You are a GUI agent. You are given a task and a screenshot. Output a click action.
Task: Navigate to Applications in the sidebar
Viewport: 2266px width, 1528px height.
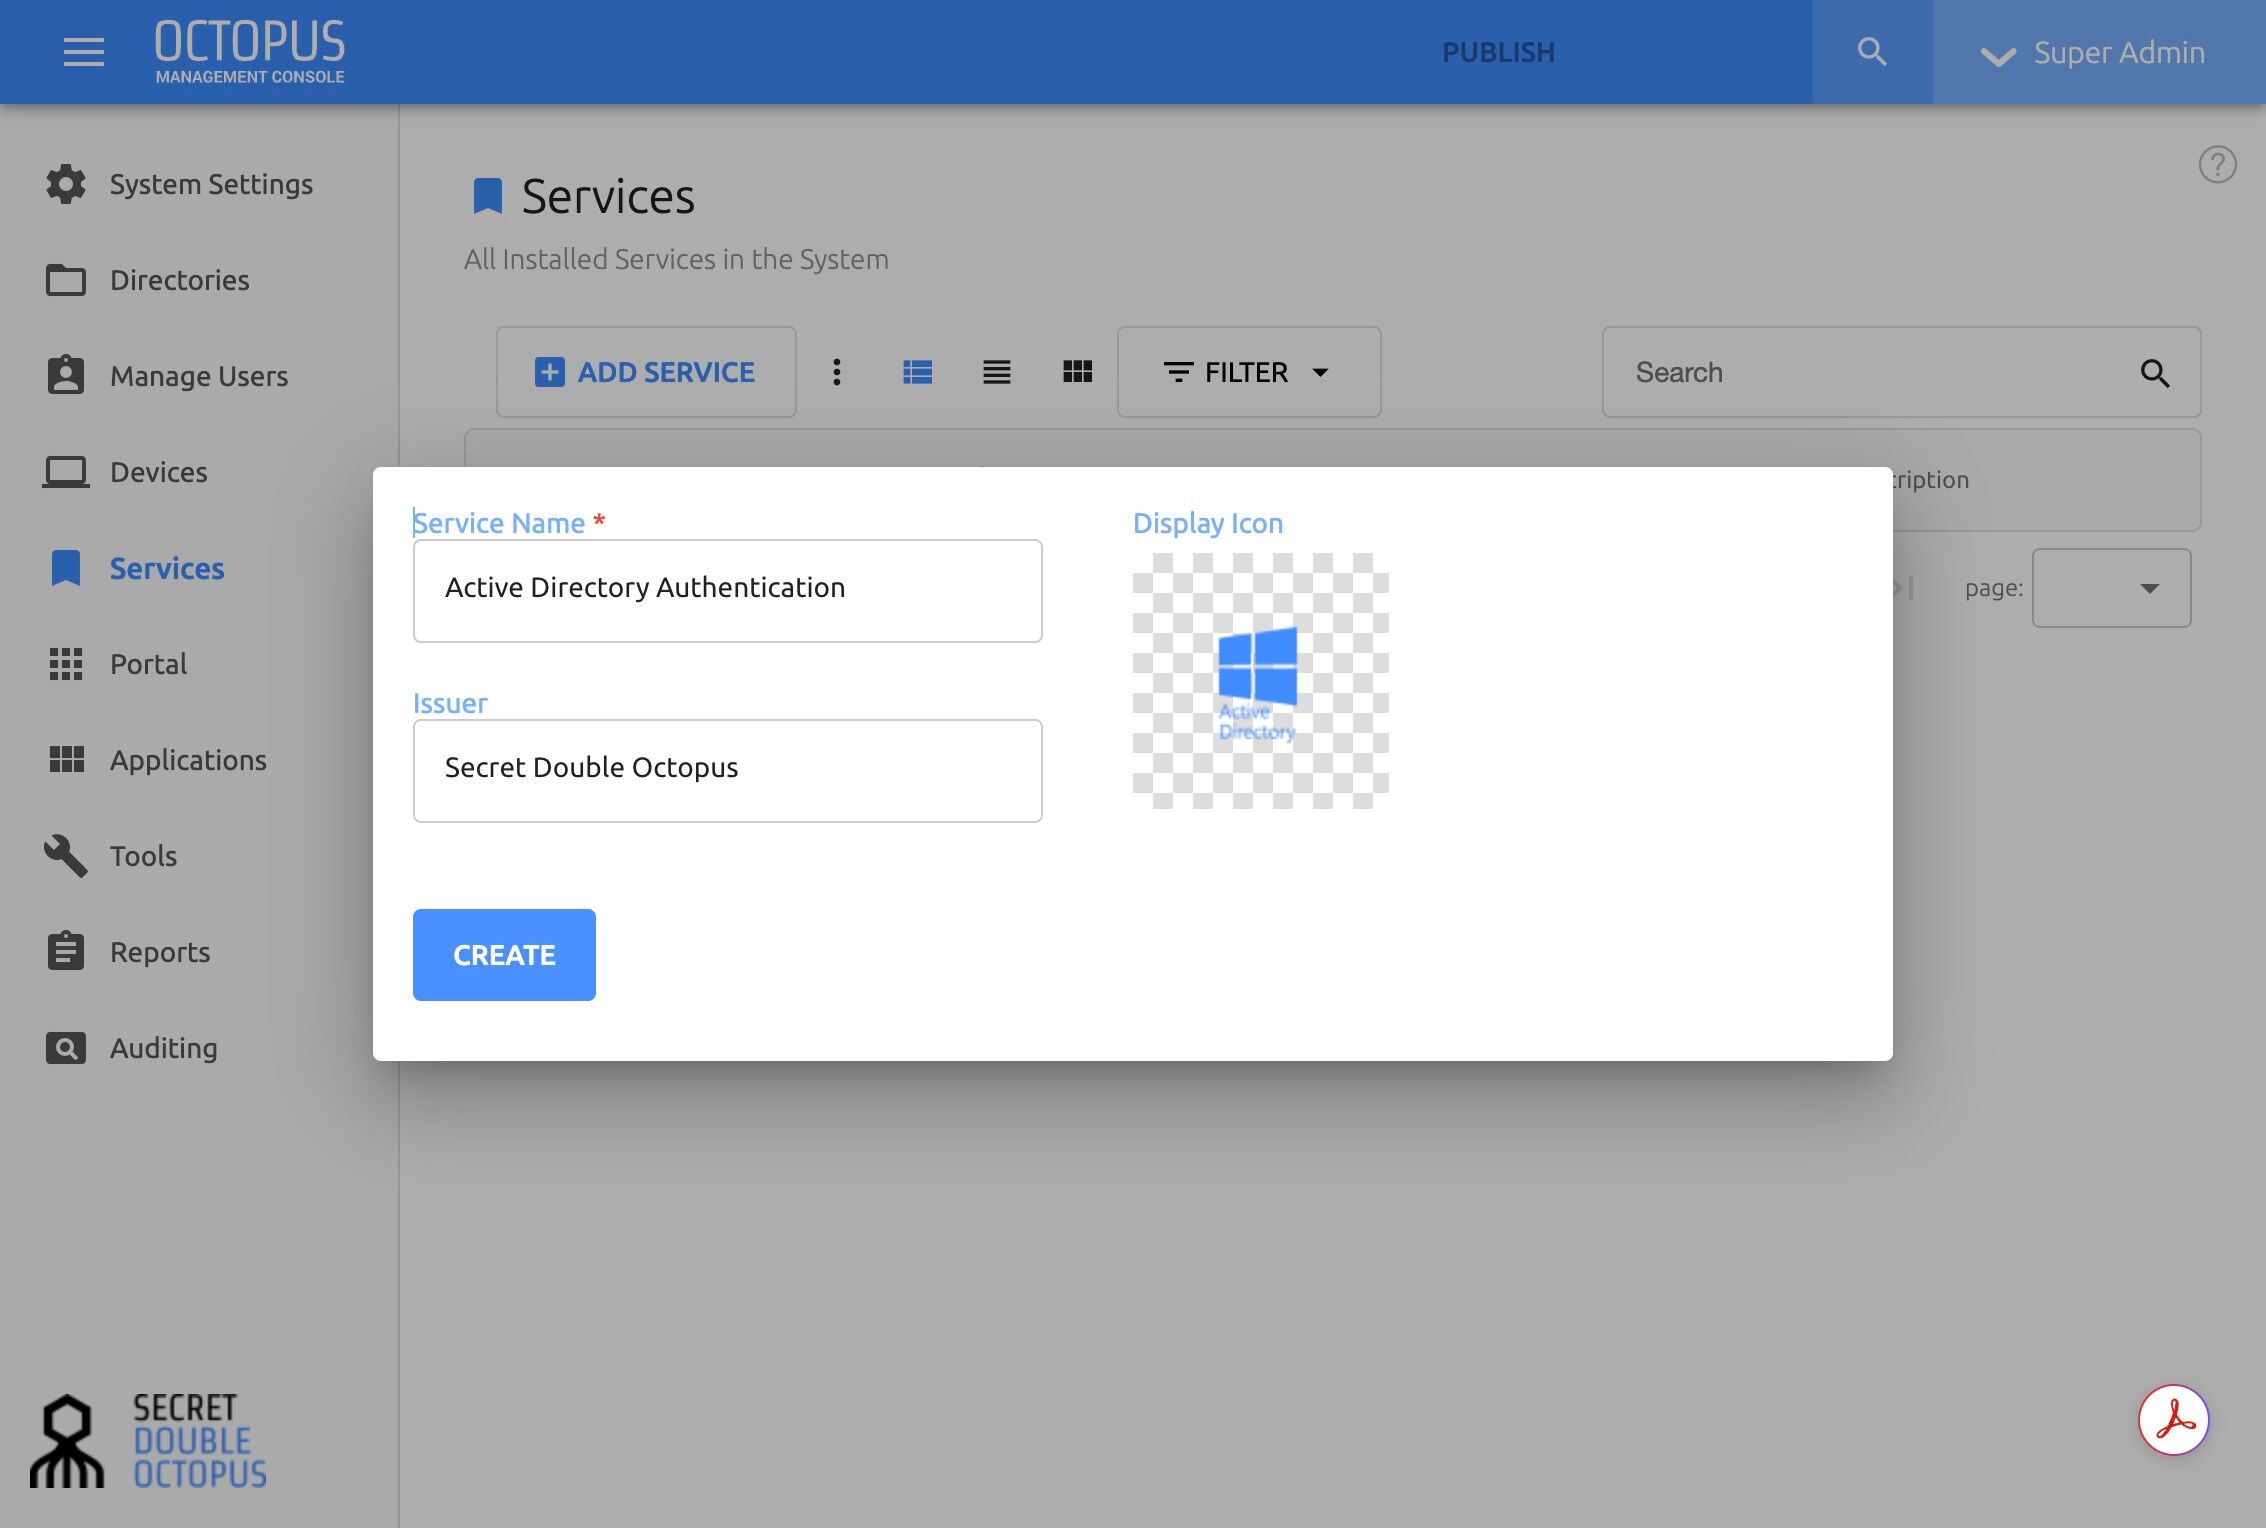pyautogui.click(x=158, y=760)
